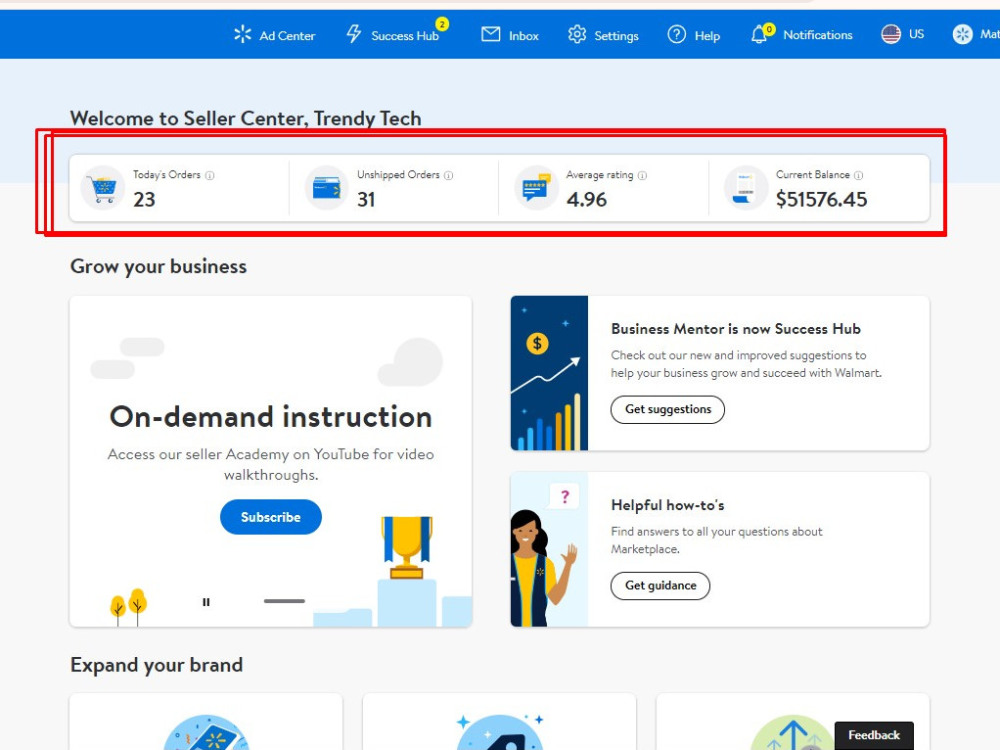1000x750 pixels.
Task: Click the Walmart spark account icon
Action: tap(962, 34)
